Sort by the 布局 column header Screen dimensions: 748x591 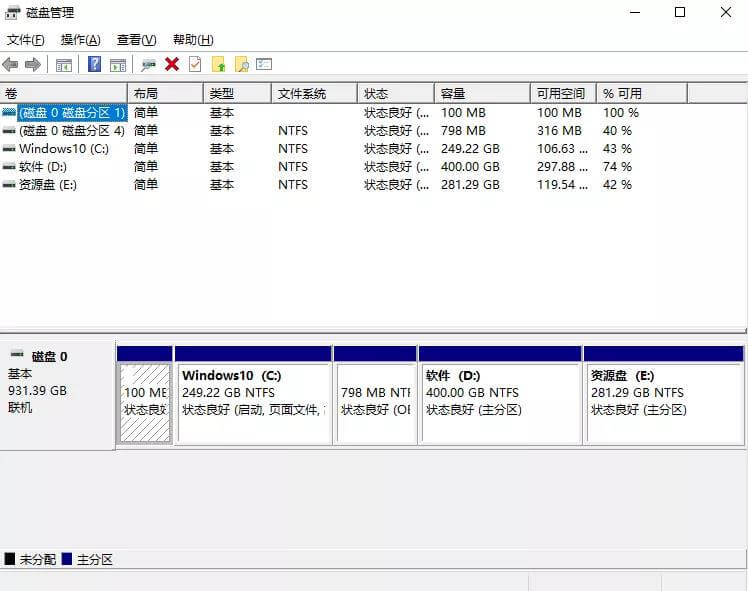(166, 93)
